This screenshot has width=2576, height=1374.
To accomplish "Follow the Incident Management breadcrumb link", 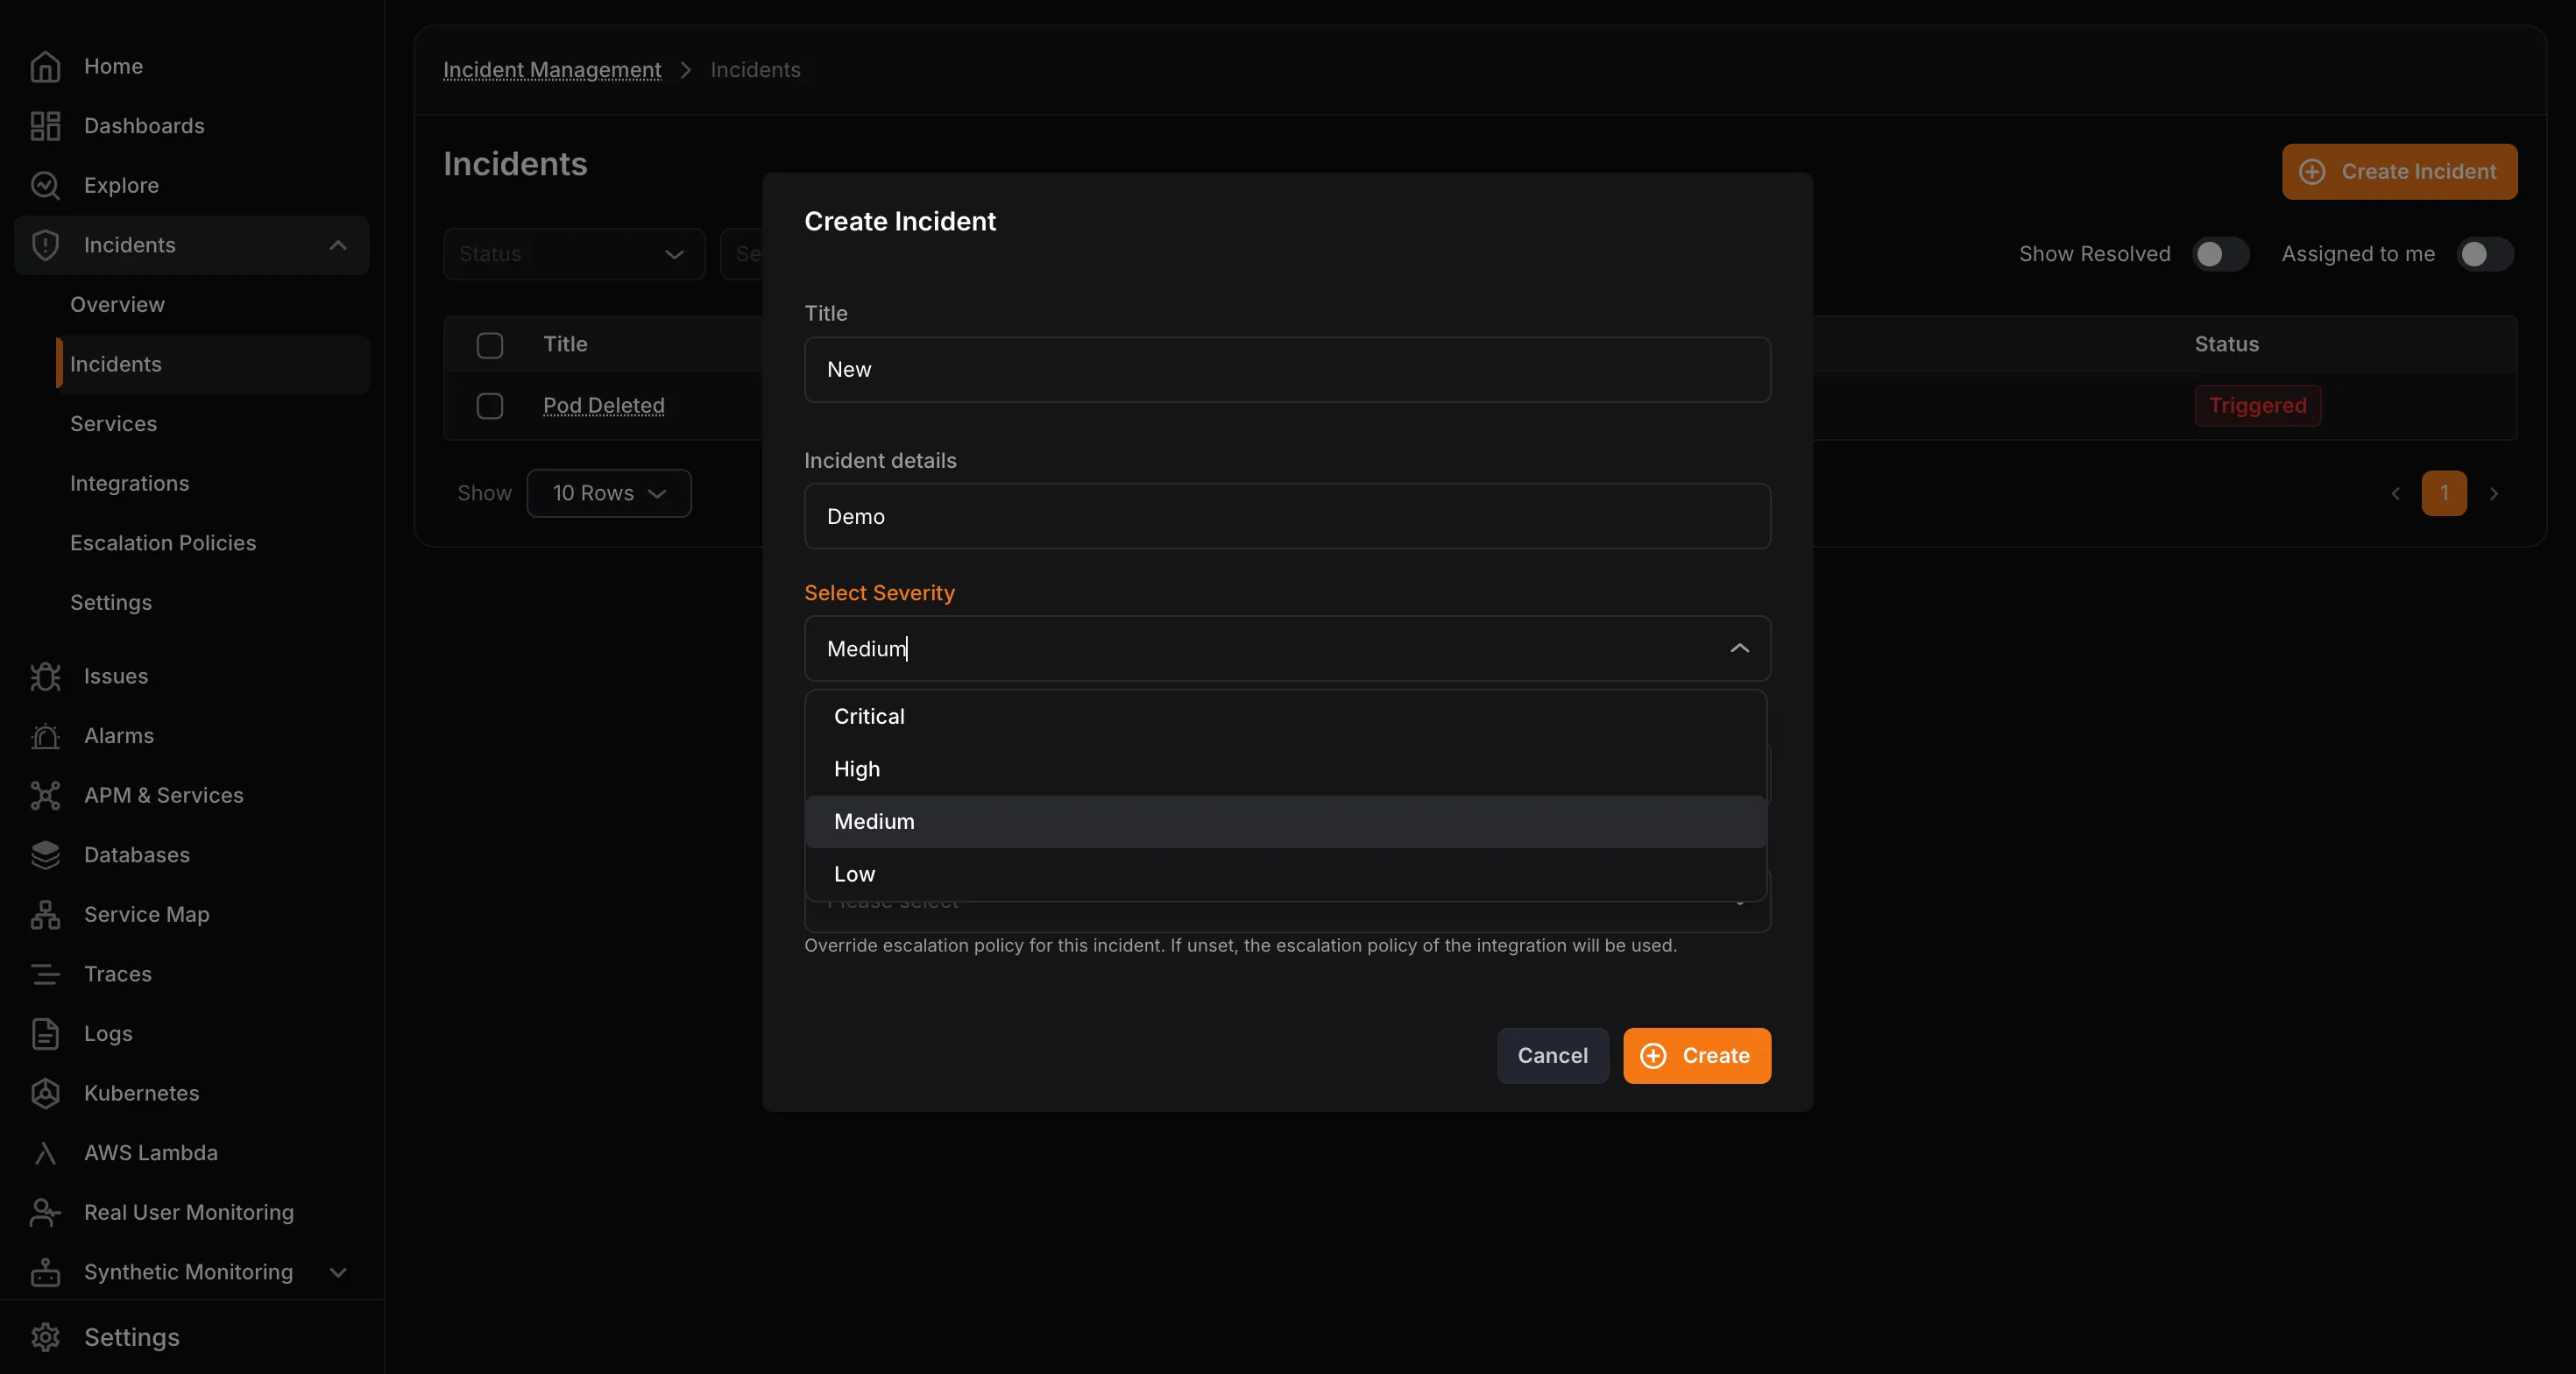I will click(552, 70).
